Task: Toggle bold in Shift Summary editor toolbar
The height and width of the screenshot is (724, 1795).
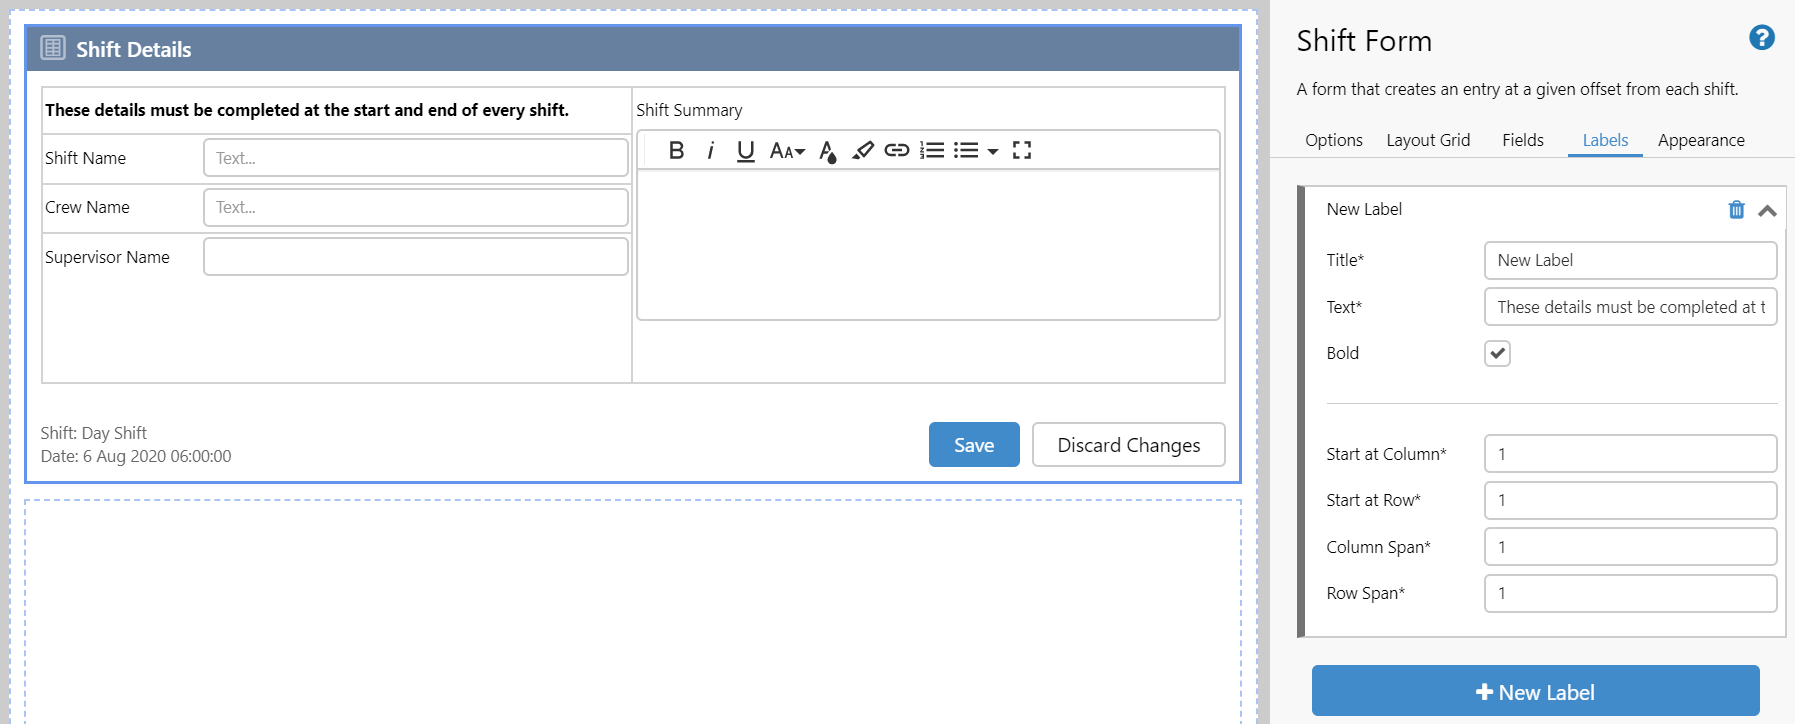Action: pos(677,150)
